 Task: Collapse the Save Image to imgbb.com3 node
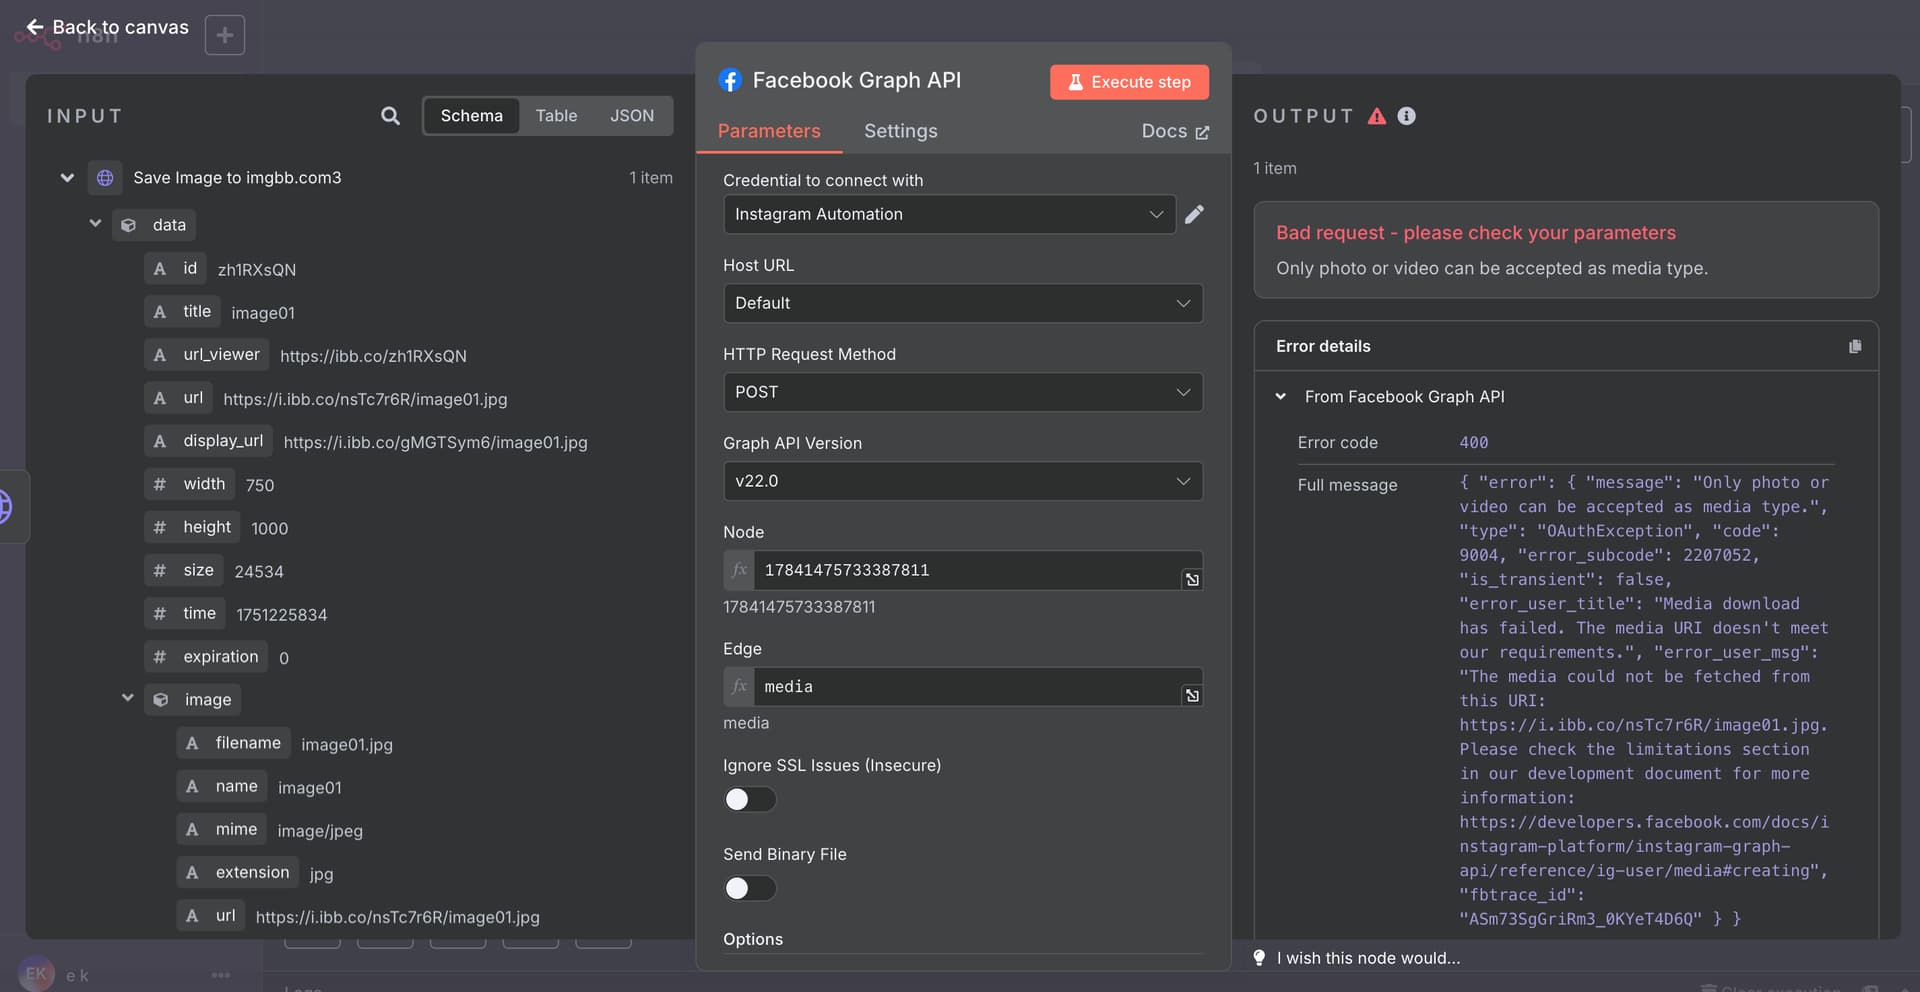coord(67,178)
